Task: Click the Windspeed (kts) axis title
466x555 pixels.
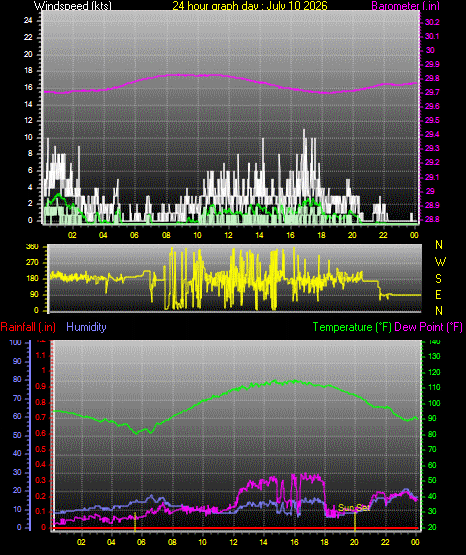Action: pos(73,5)
